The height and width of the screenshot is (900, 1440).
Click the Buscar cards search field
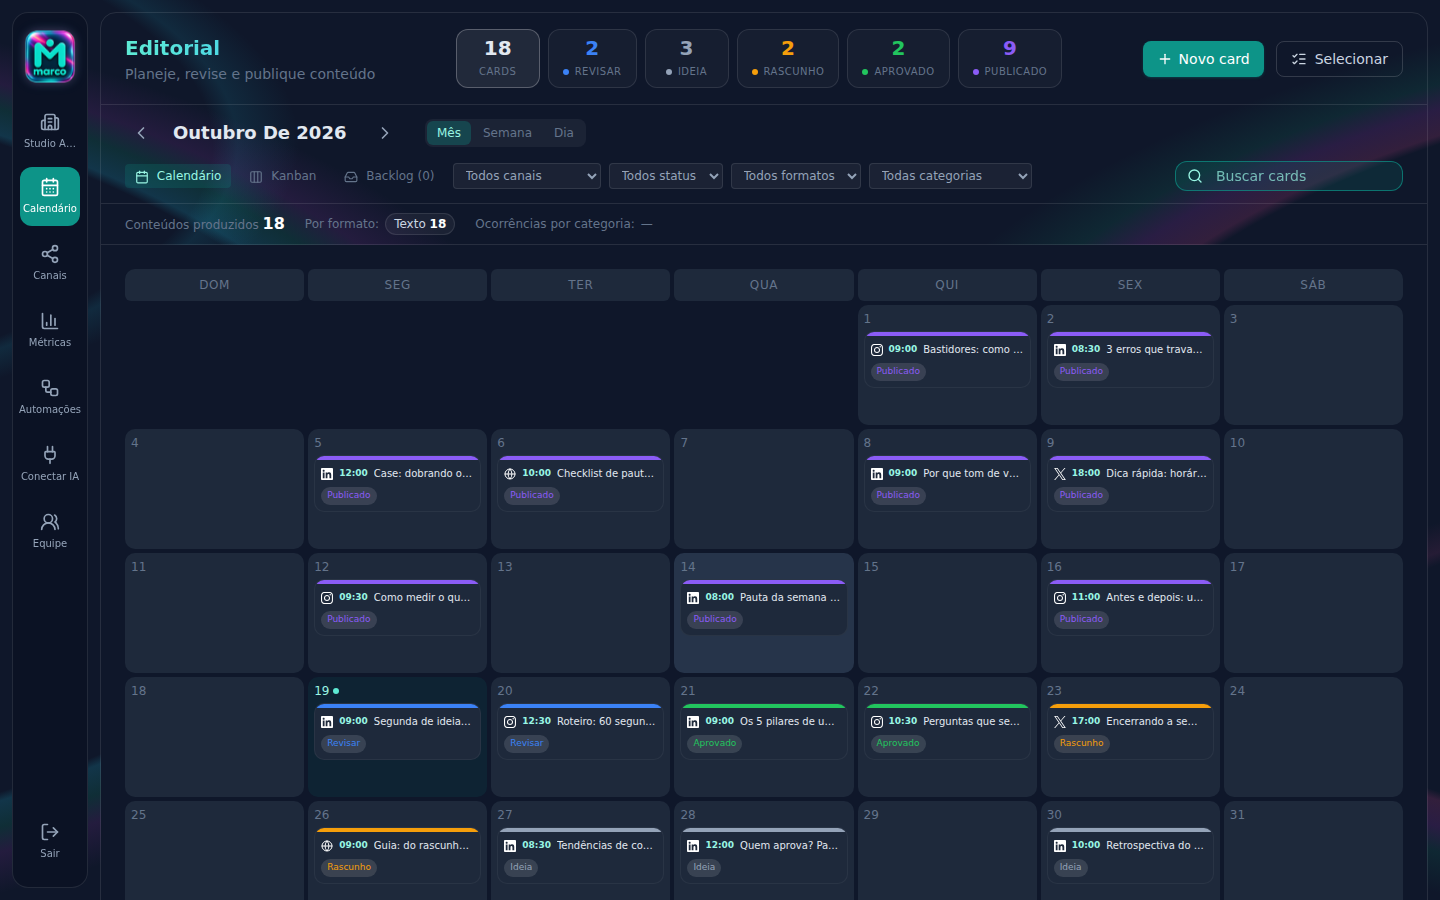[1289, 176]
